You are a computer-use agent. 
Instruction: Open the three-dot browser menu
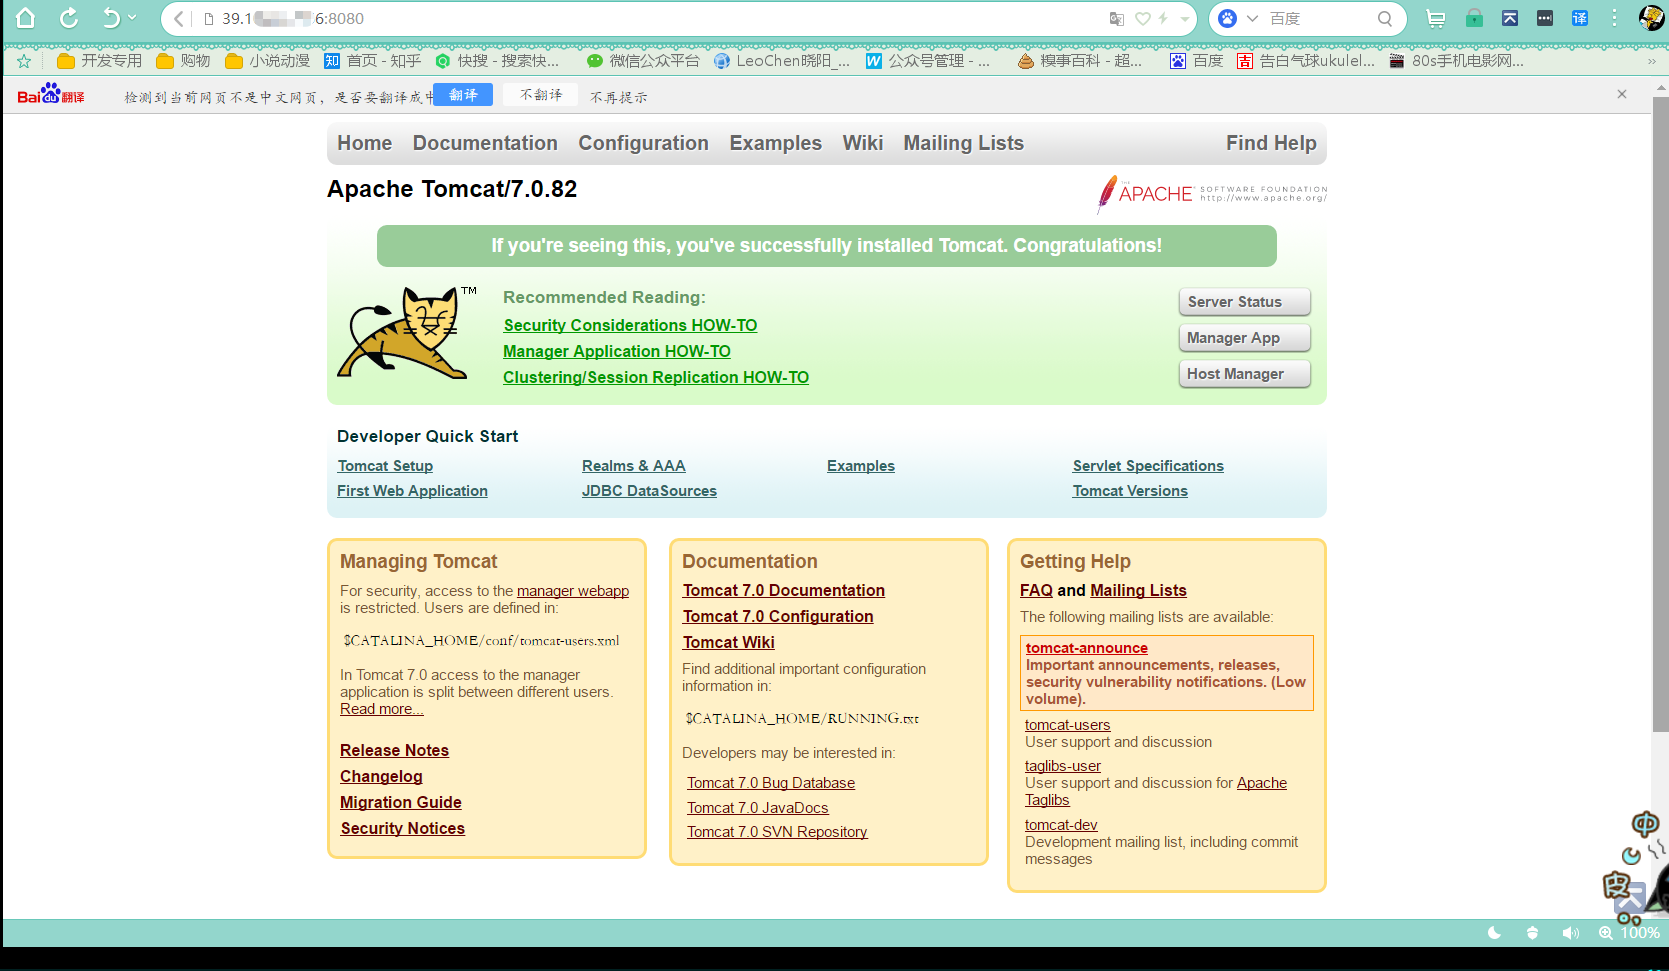1614,18
